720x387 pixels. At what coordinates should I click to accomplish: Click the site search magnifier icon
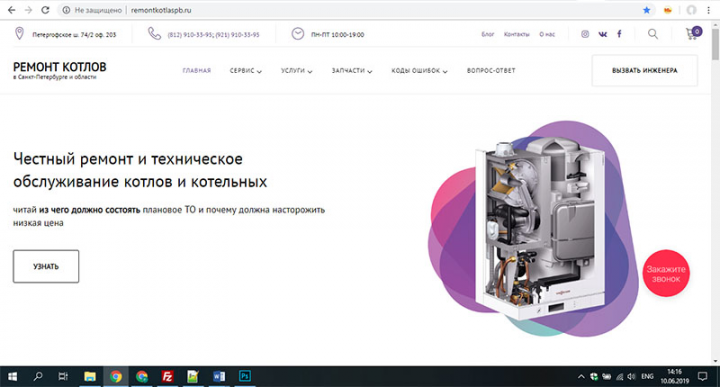tap(652, 34)
